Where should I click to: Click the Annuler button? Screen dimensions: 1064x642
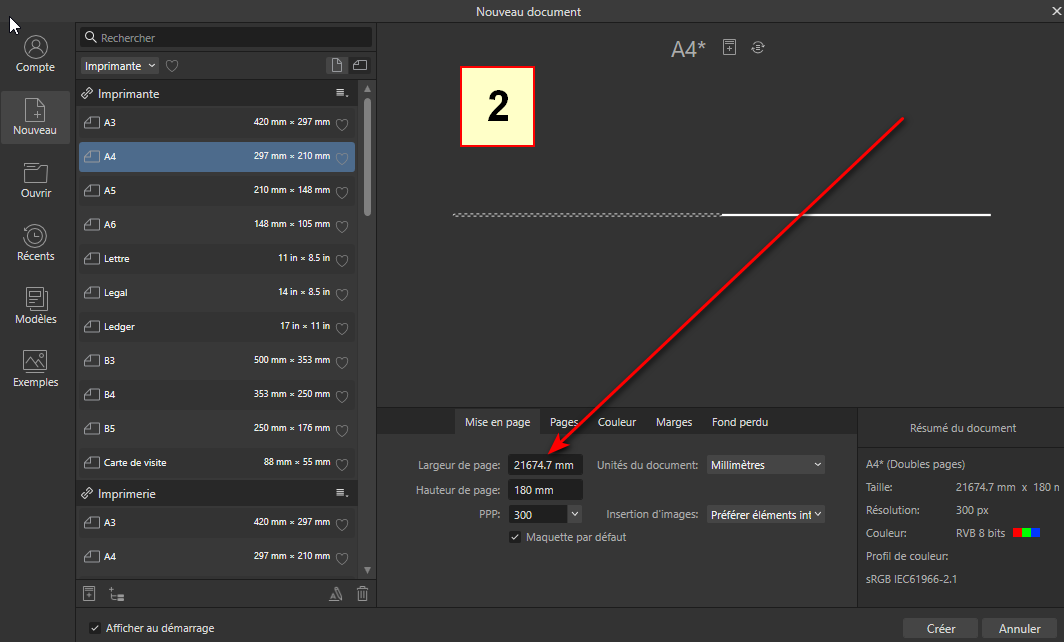coord(1019,628)
